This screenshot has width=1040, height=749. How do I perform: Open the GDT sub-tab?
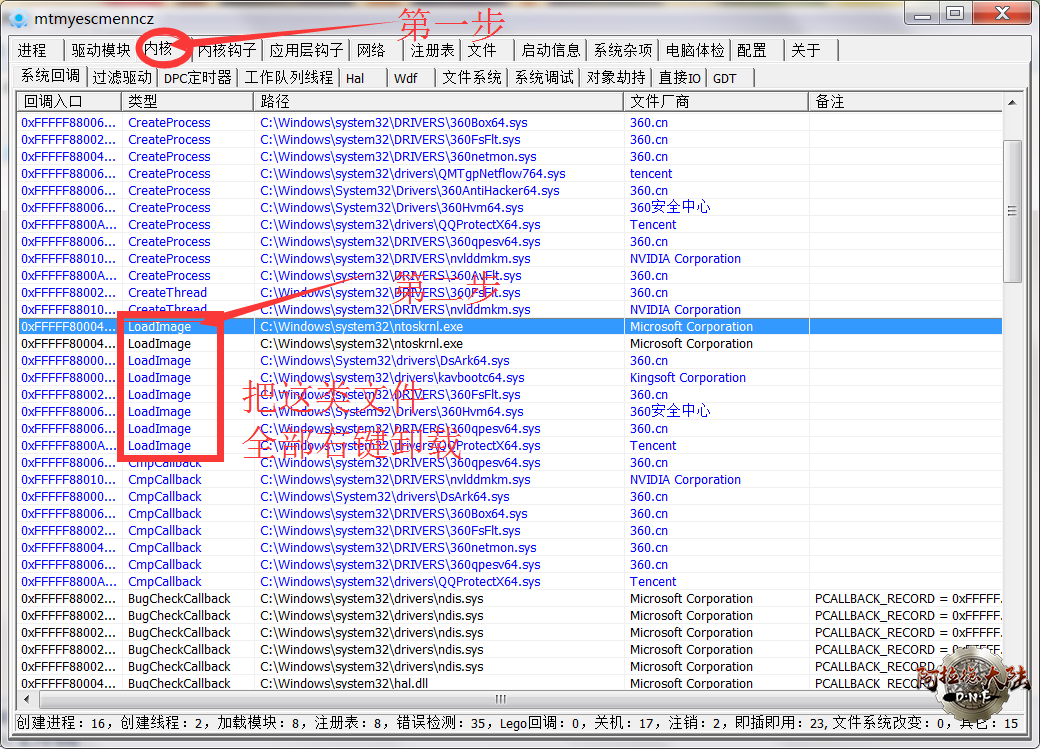[x=724, y=78]
